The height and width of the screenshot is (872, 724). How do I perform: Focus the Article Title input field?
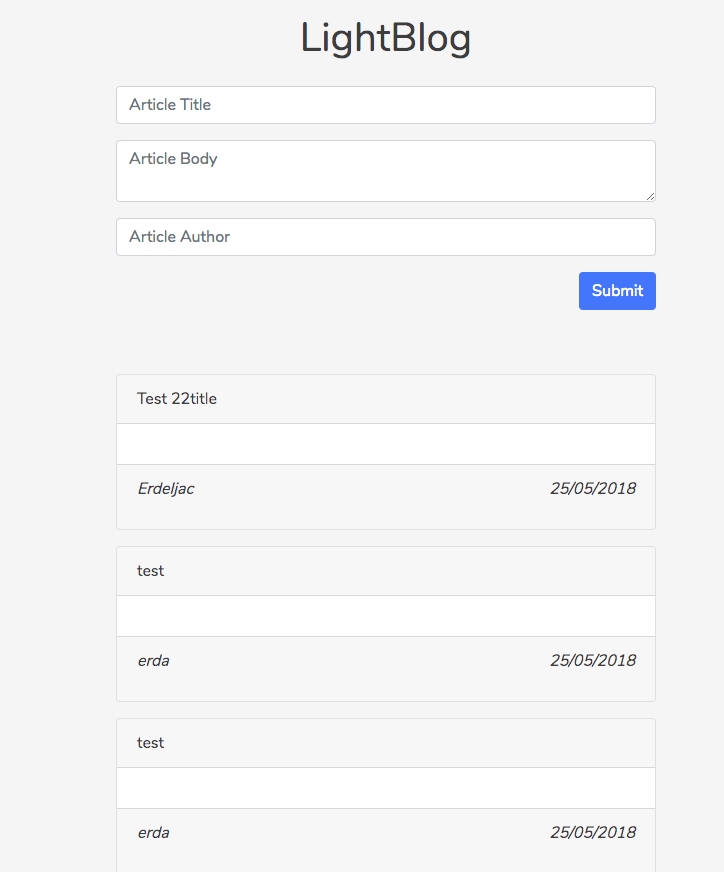click(x=385, y=105)
